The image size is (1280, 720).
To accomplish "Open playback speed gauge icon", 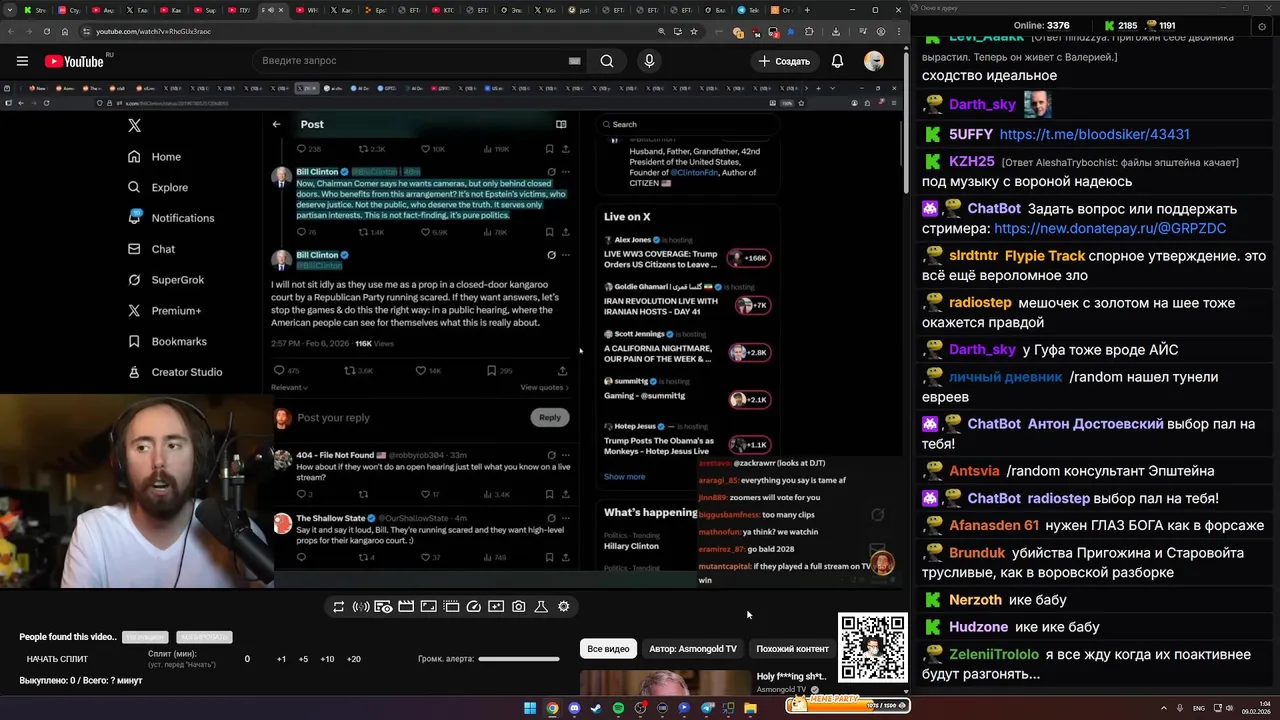I will tap(474, 607).
